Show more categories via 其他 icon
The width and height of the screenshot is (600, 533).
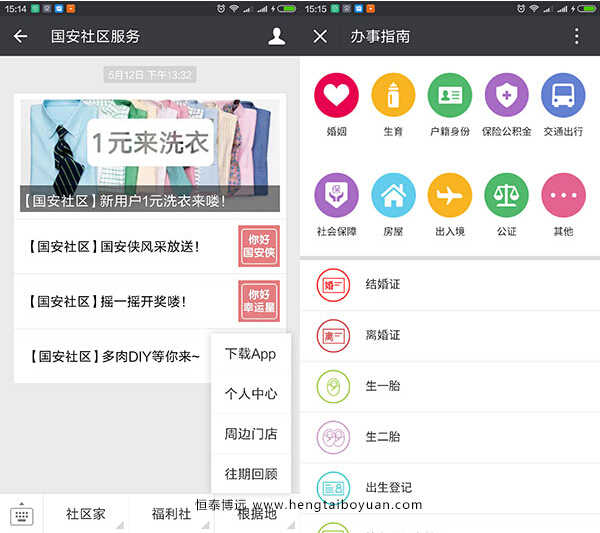563,195
